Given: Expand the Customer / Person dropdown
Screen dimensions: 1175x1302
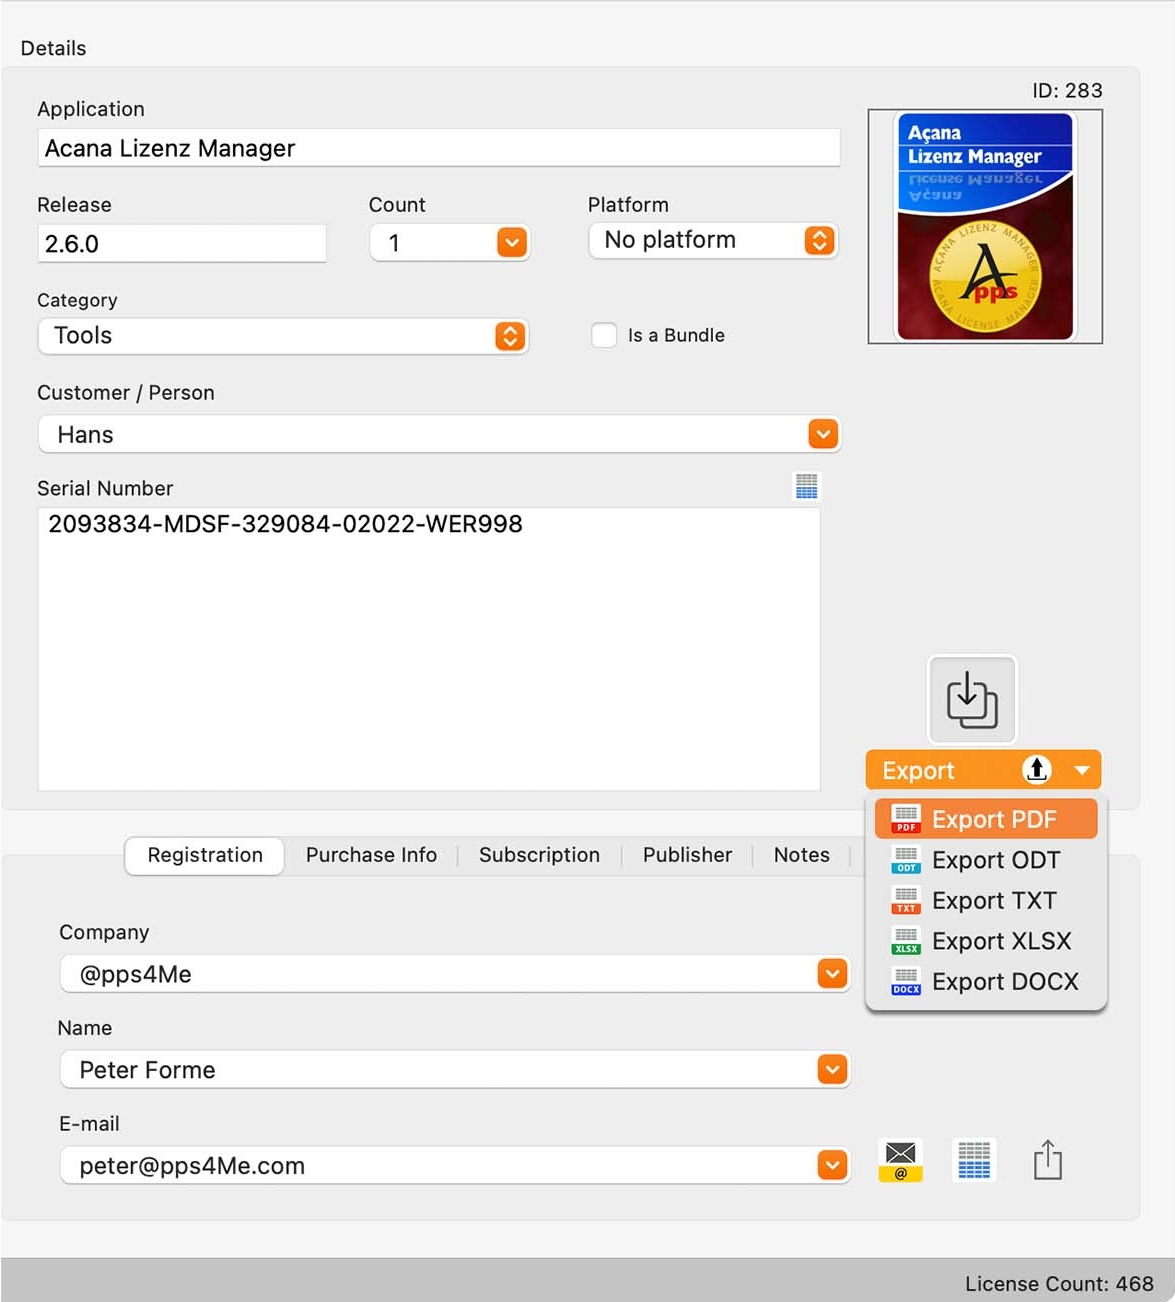Looking at the screenshot, I should [x=822, y=434].
